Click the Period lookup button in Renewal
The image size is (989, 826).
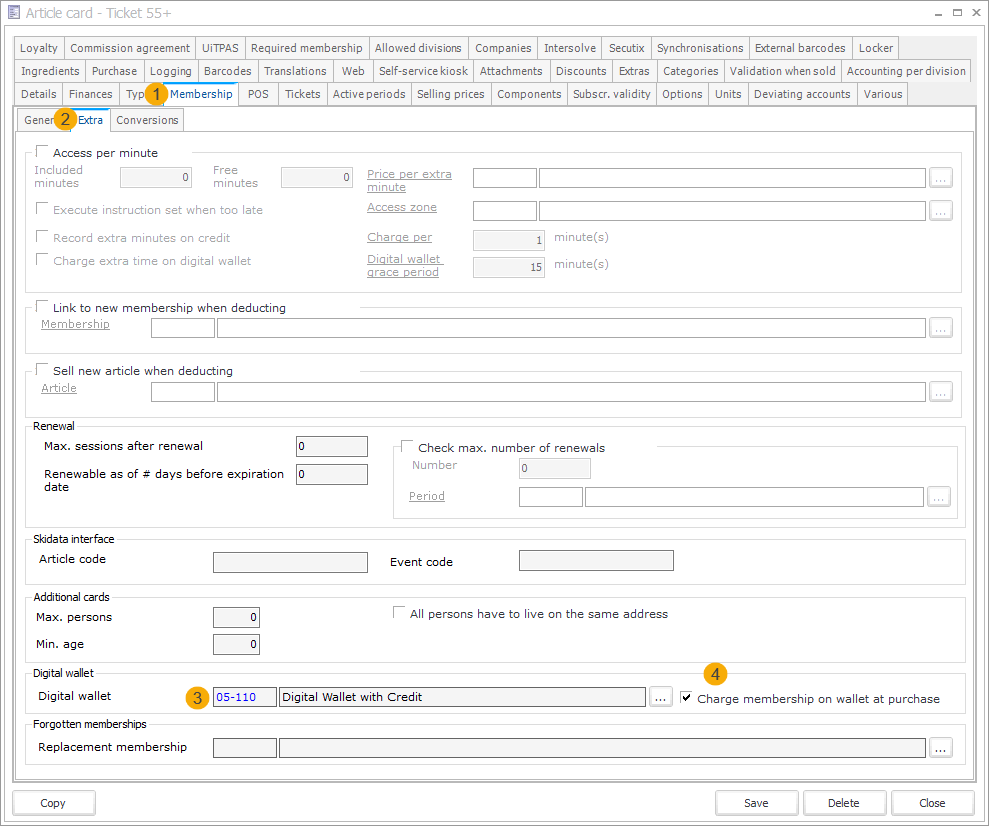(938, 497)
